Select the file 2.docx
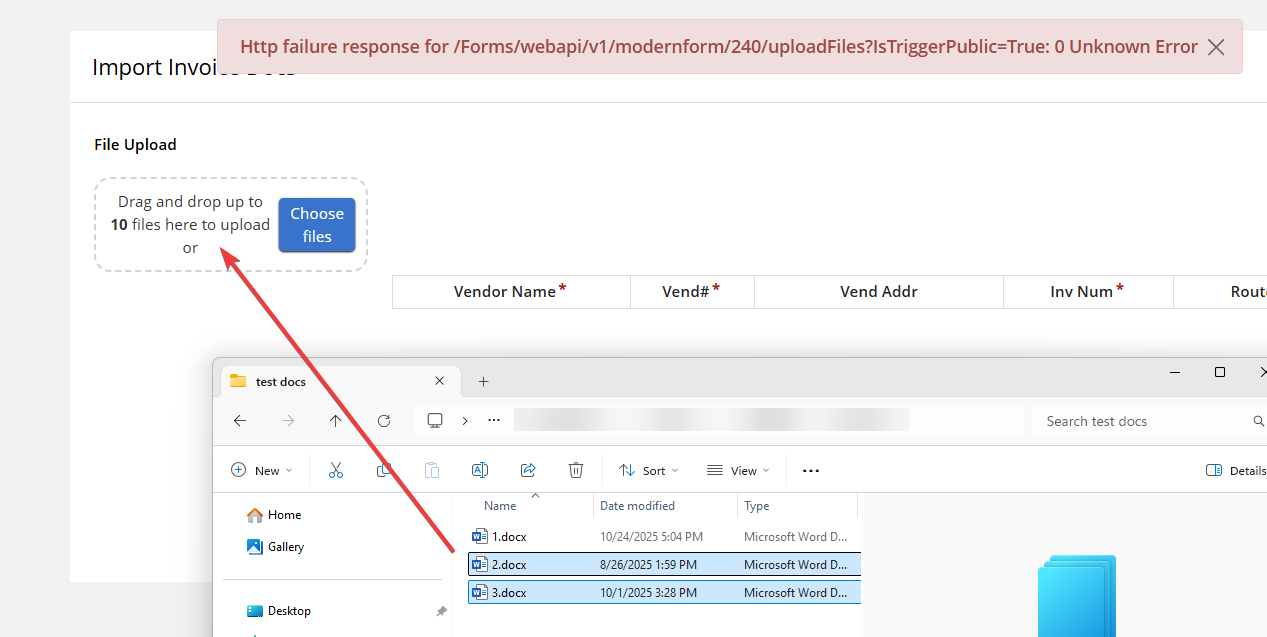1267x637 pixels. tap(664, 565)
